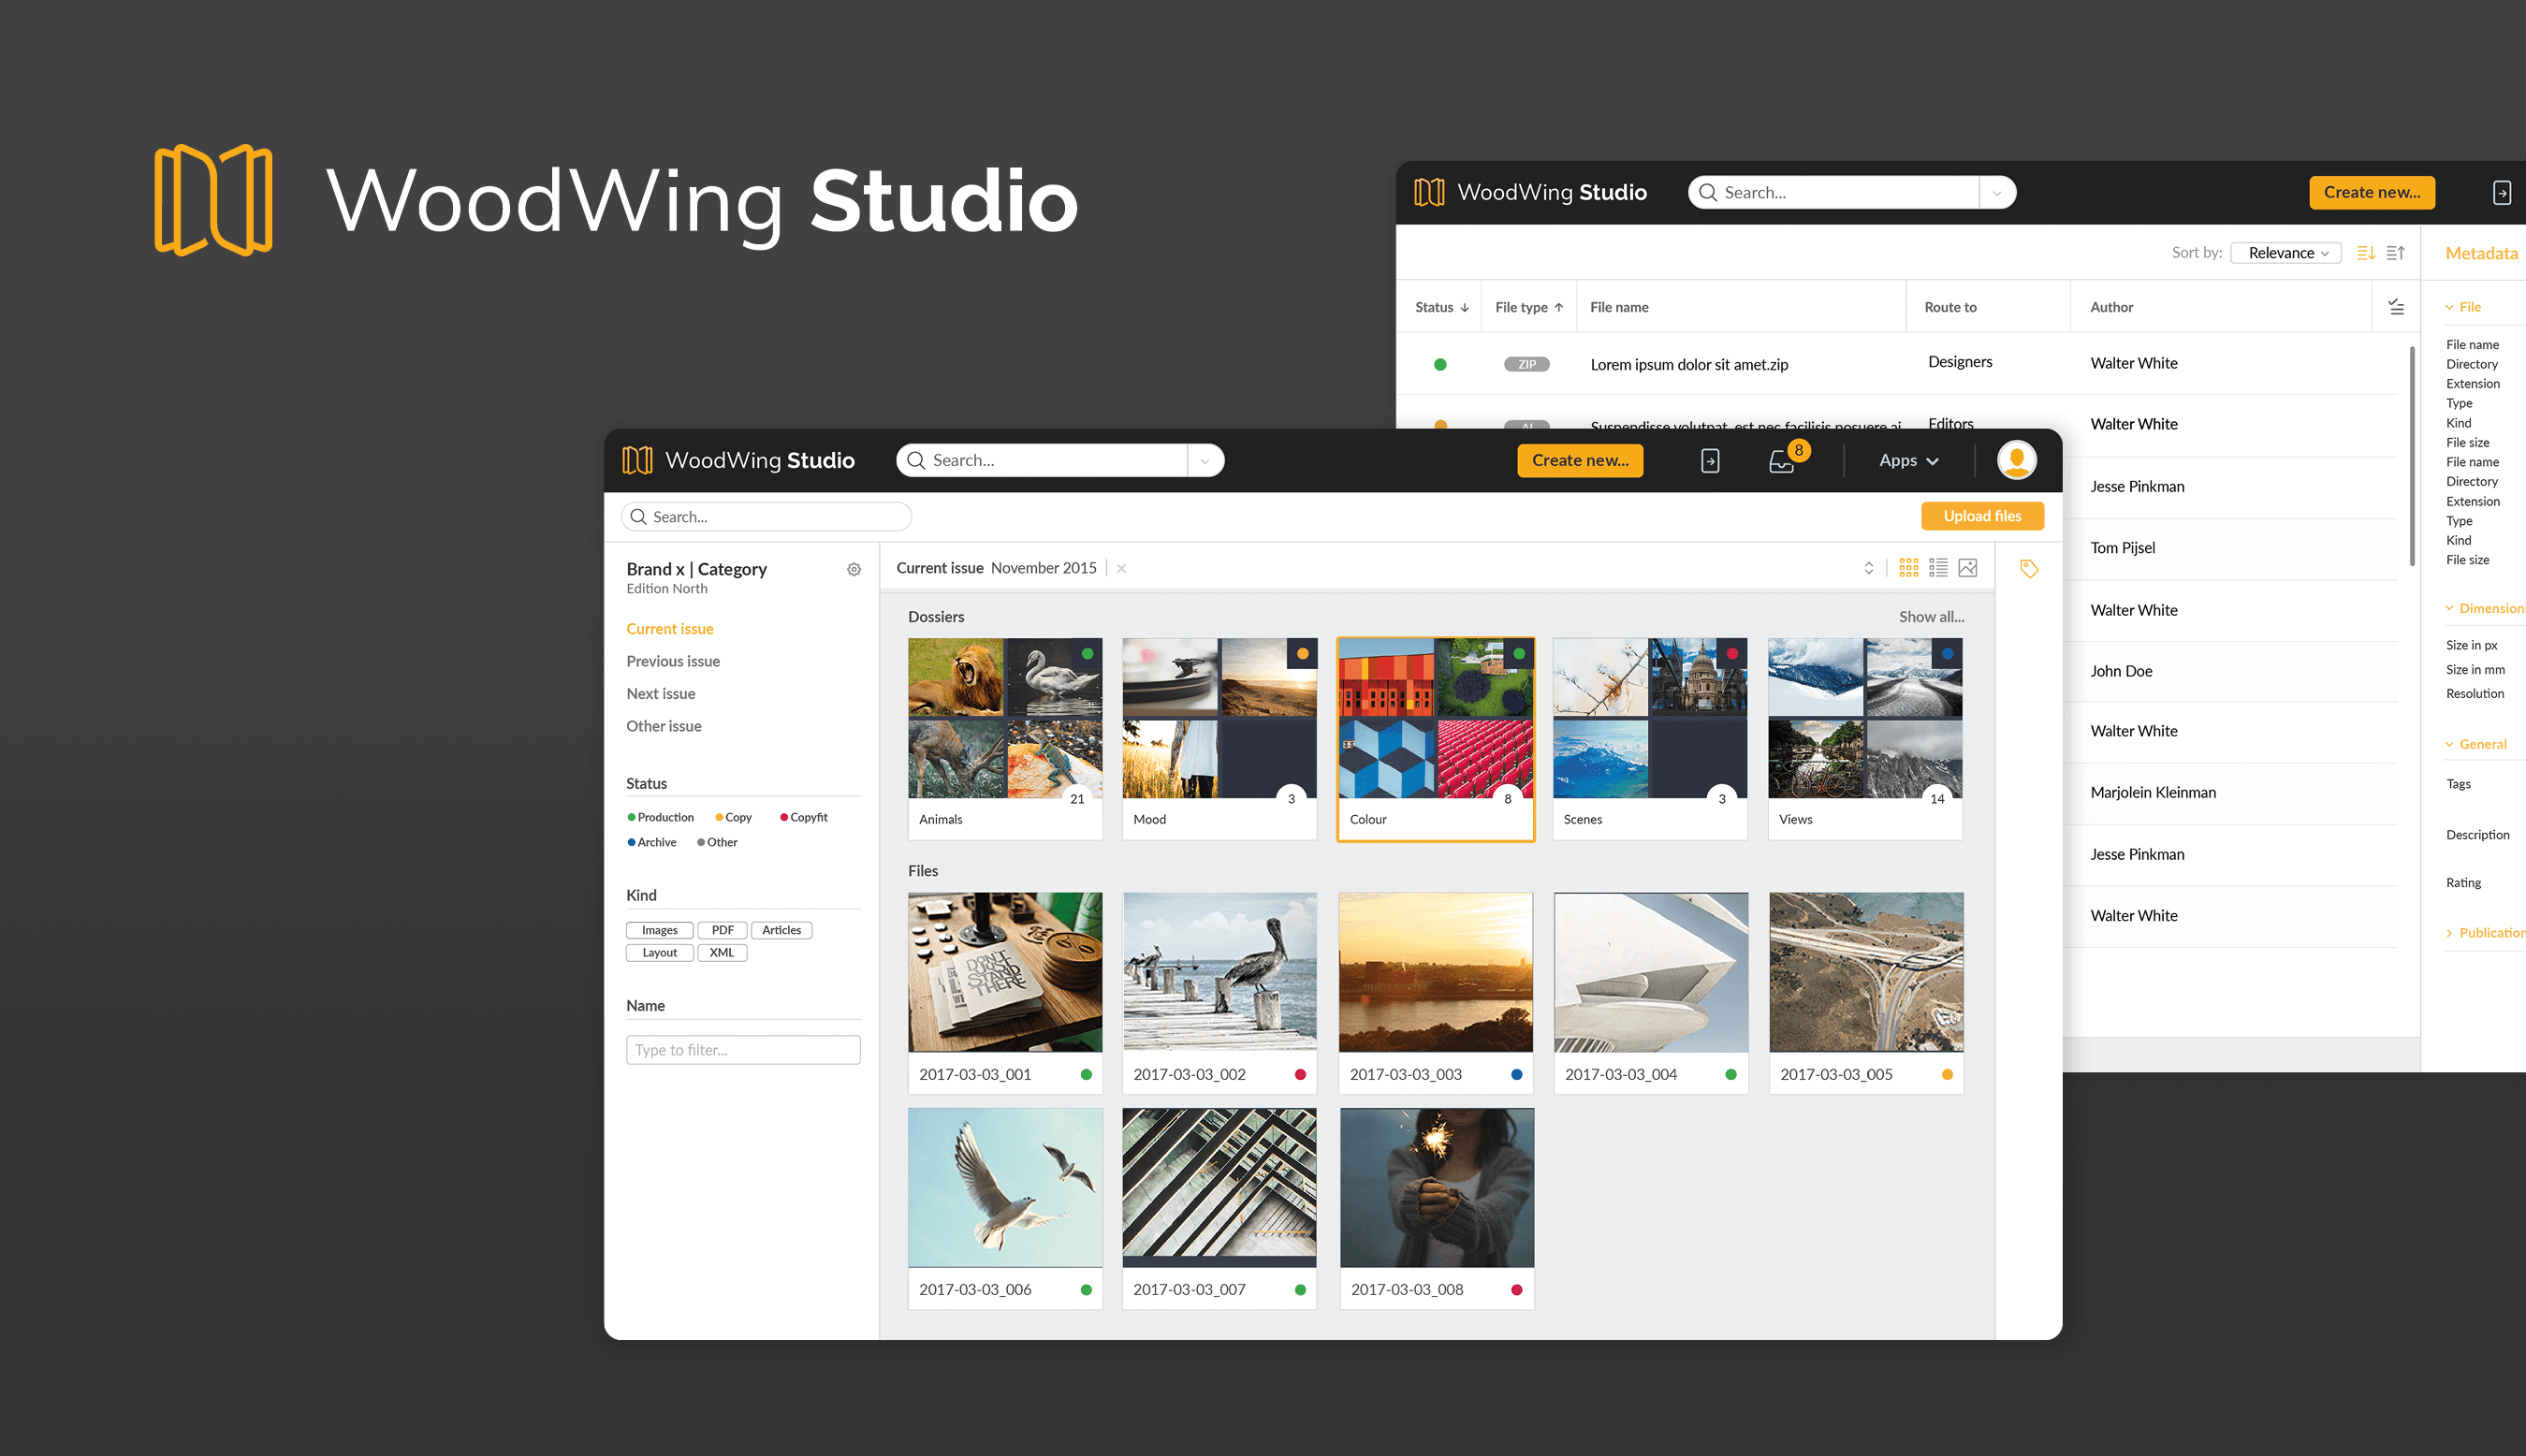Image resolution: width=2526 pixels, height=1456 pixels.
Task: Click Create new button in back window
Action: pyautogui.click(x=2372, y=192)
